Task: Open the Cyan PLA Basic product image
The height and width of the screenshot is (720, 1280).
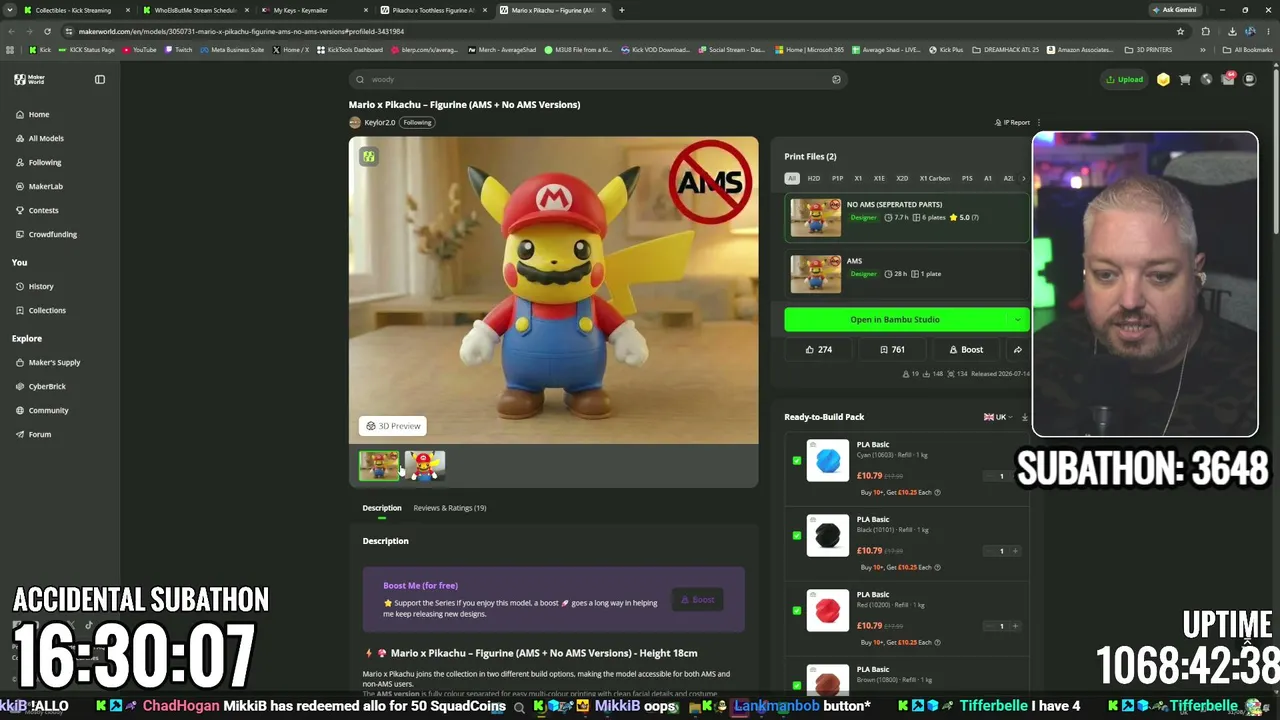Action: pyautogui.click(x=828, y=461)
